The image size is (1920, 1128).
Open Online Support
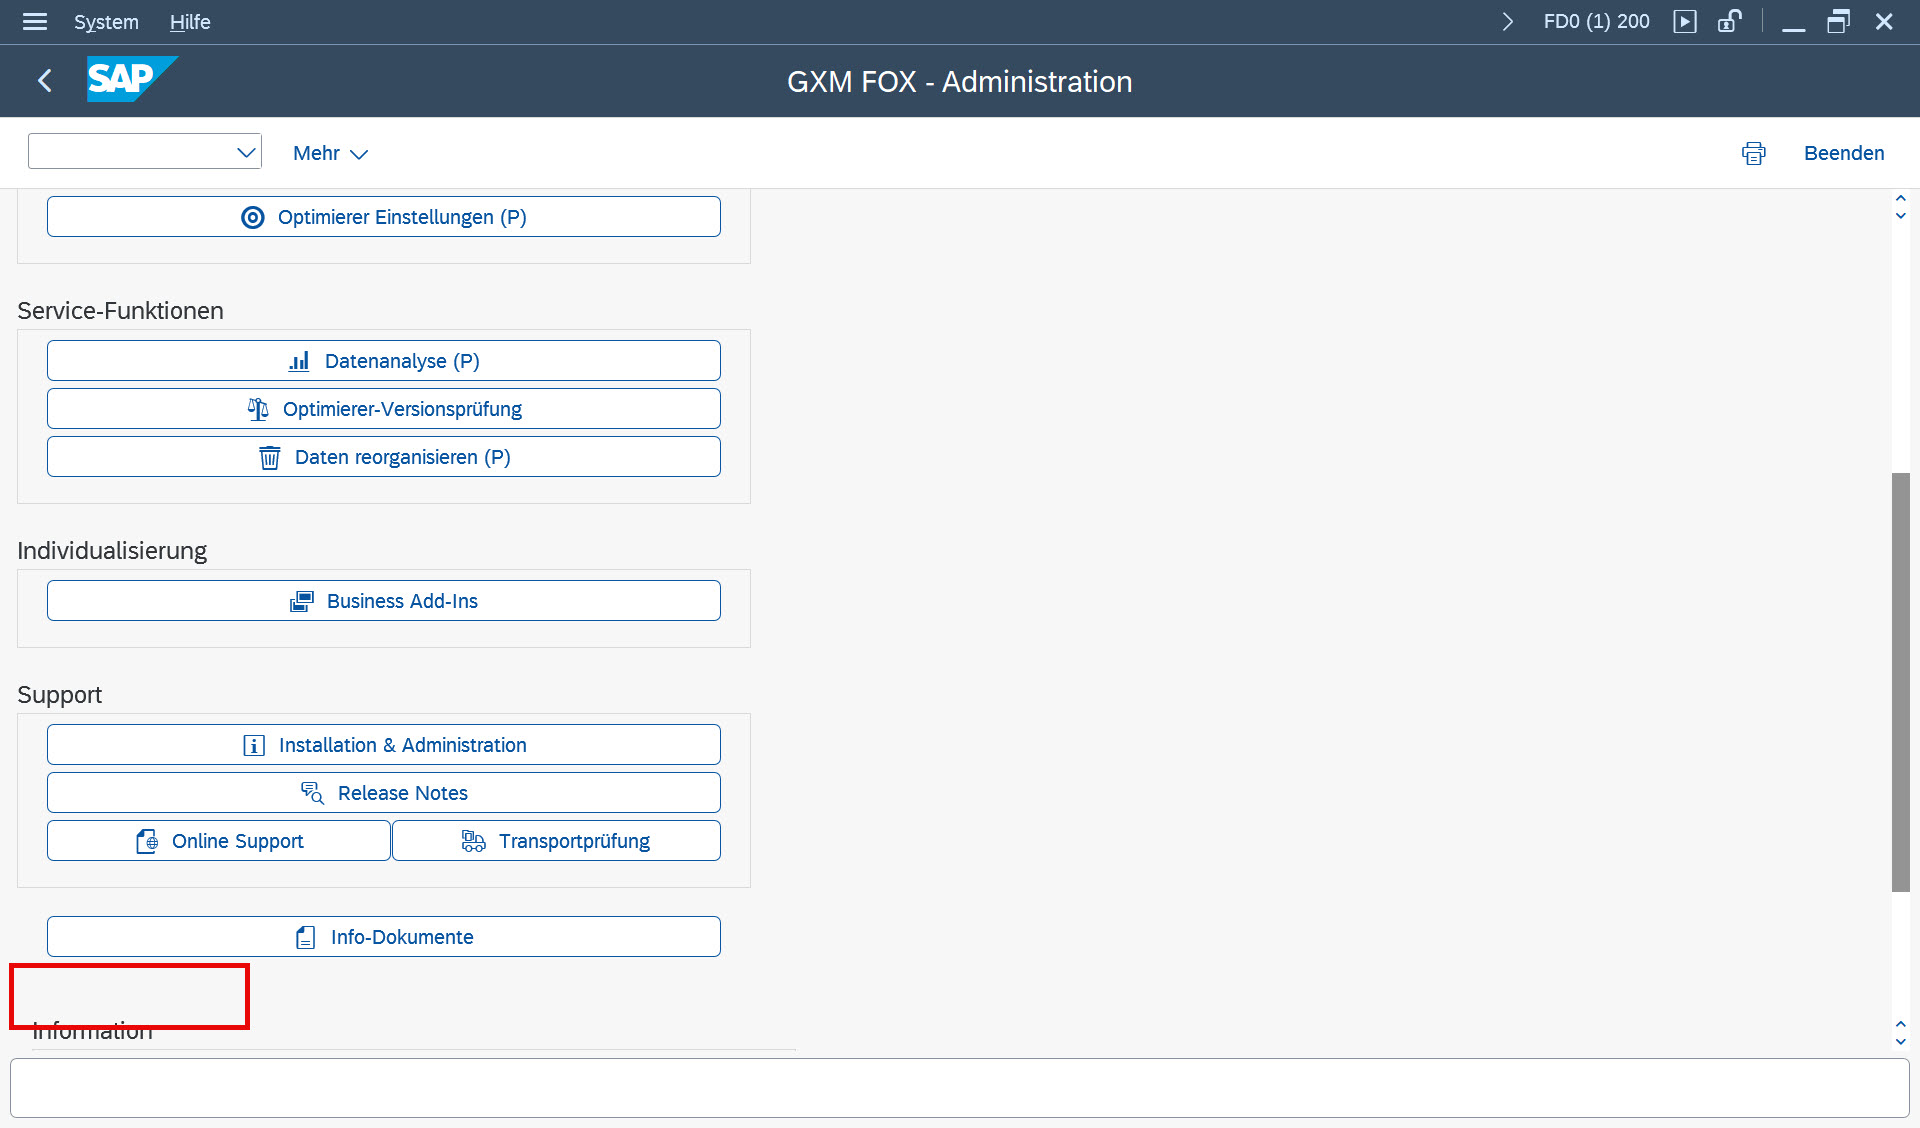click(x=218, y=841)
